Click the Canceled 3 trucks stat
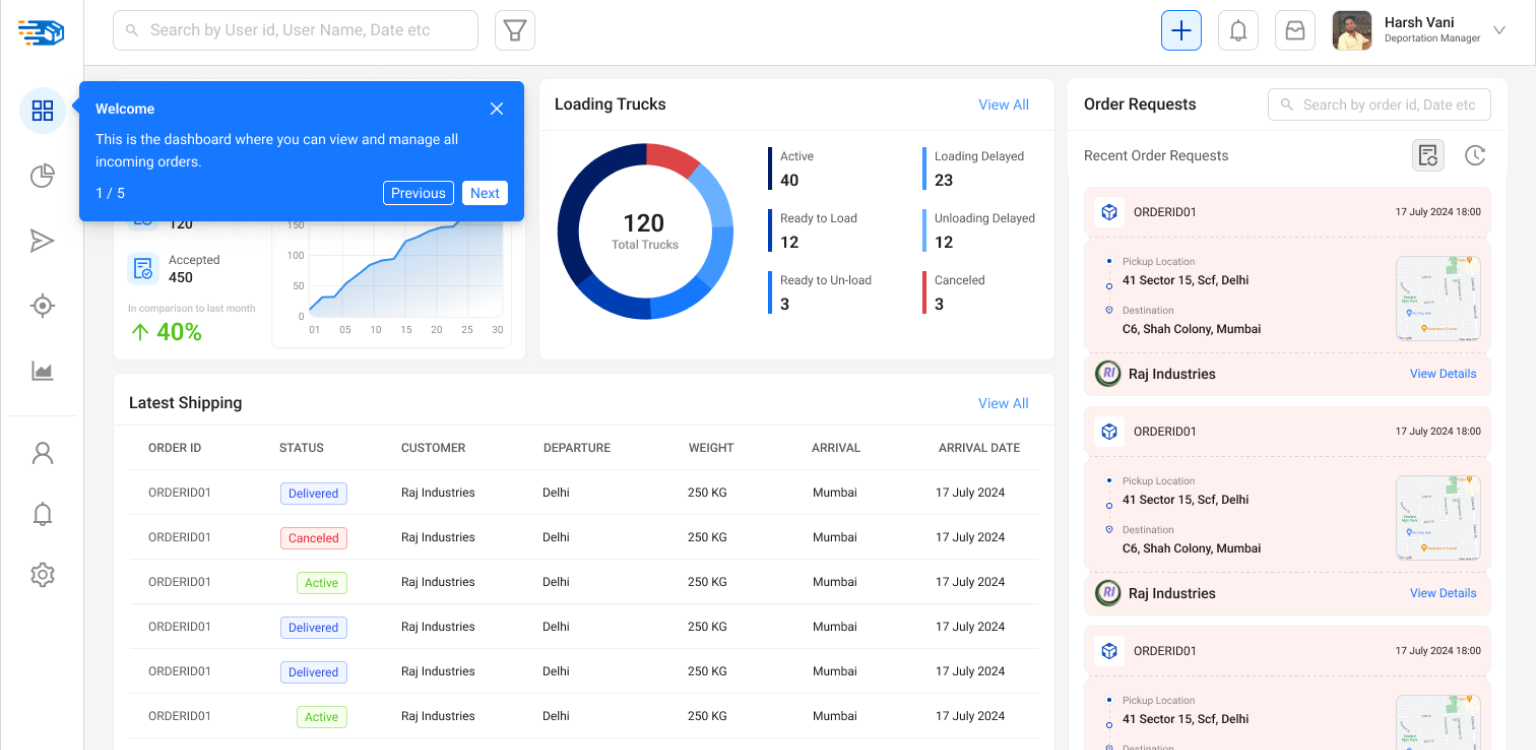The height and width of the screenshot is (750, 1536). point(955,293)
